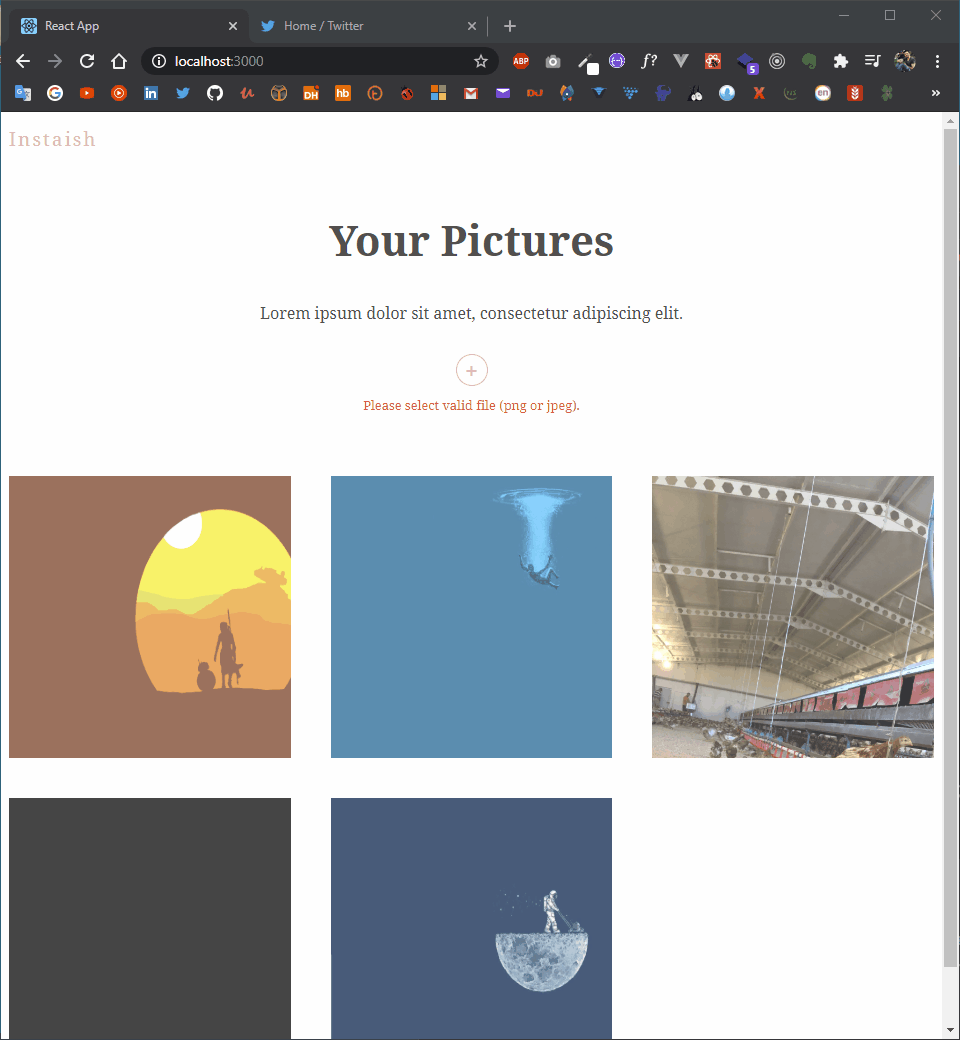Open the Udemy bookmark
The width and height of the screenshot is (960, 1040).
coord(247,93)
